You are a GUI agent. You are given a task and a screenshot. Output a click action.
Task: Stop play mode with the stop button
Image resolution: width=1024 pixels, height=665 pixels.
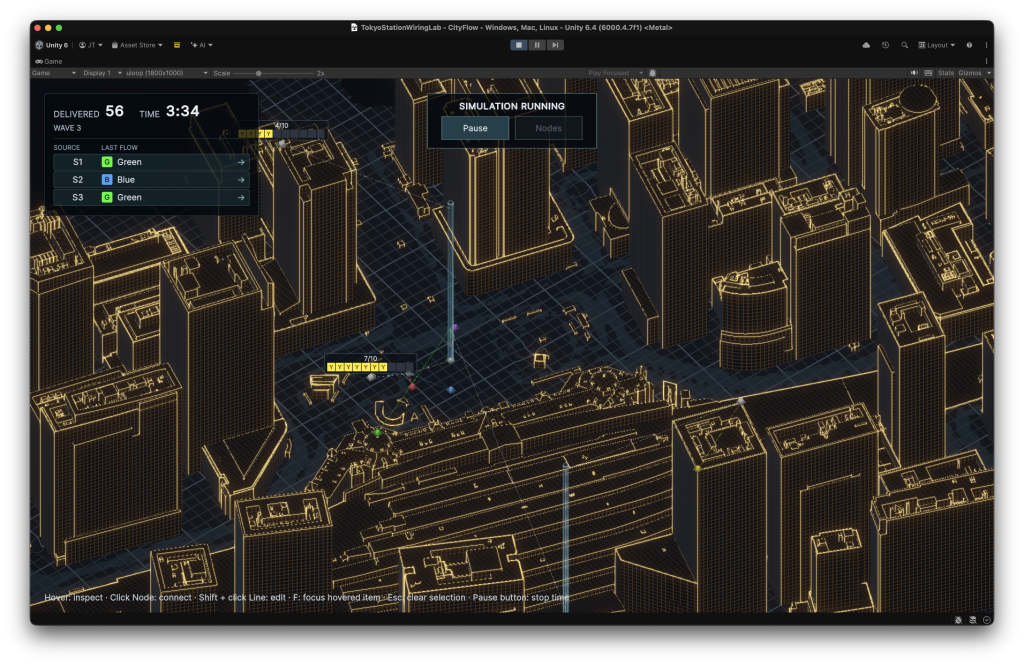pyautogui.click(x=519, y=45)
